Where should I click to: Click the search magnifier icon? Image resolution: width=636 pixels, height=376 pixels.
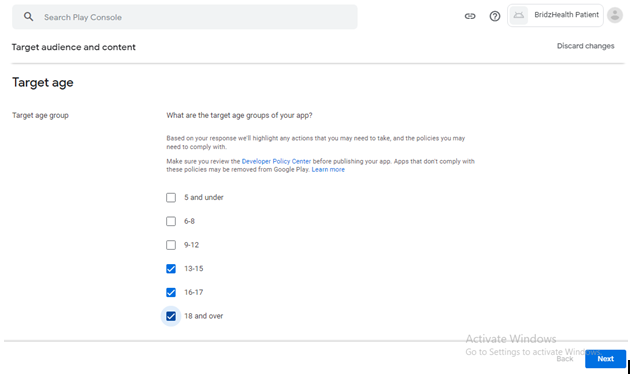28,17
